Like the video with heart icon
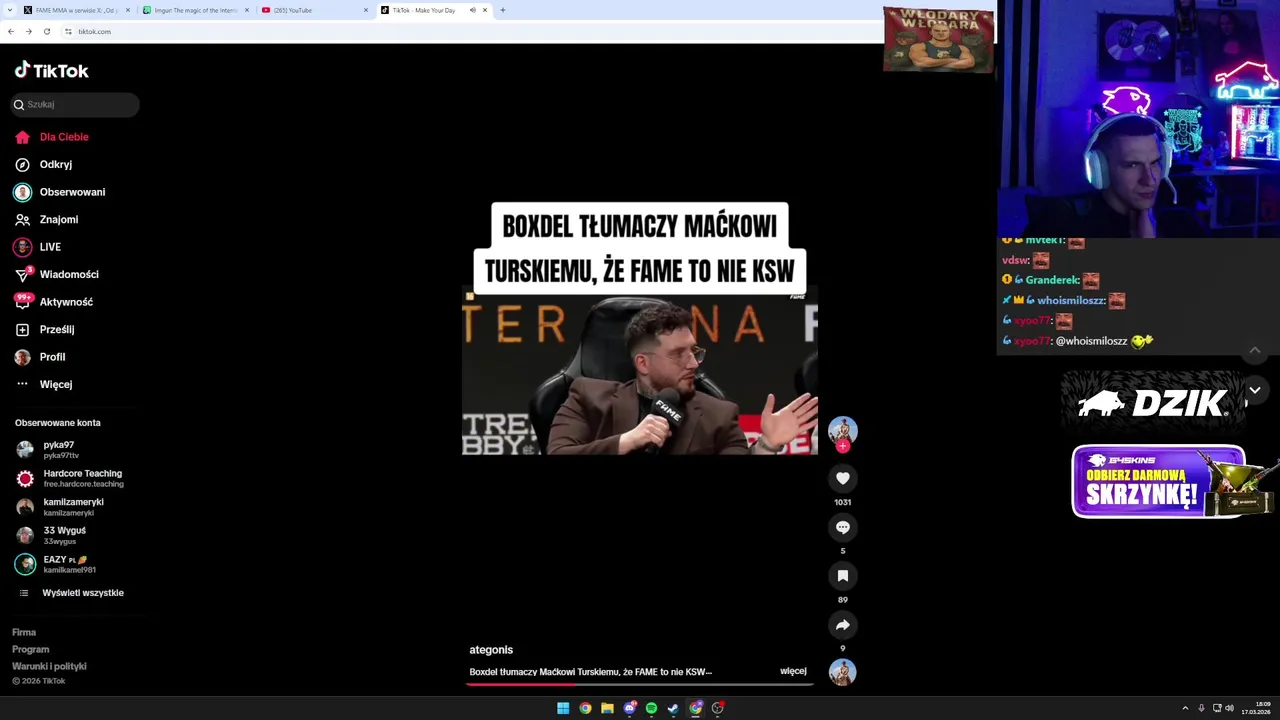Image resolution: width=1280 pixels, height=720 pixels. coord(843,478)
